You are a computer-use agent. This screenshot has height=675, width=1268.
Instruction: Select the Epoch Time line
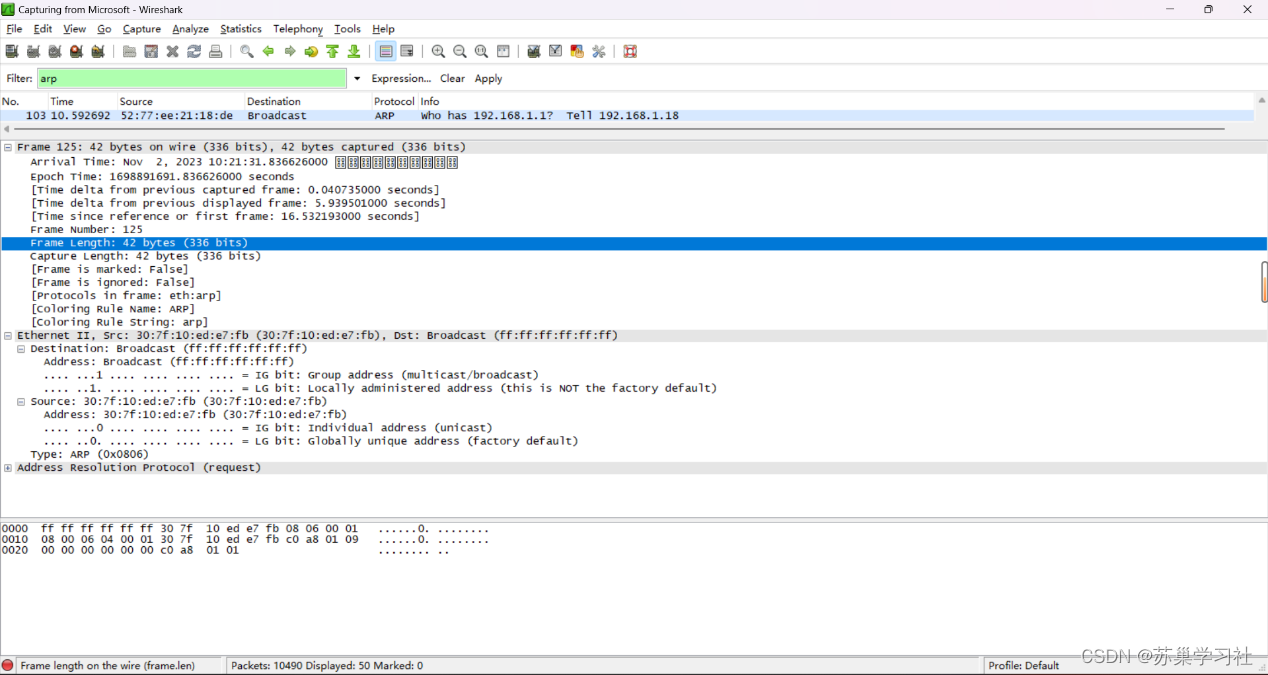[x=162, y=177]
